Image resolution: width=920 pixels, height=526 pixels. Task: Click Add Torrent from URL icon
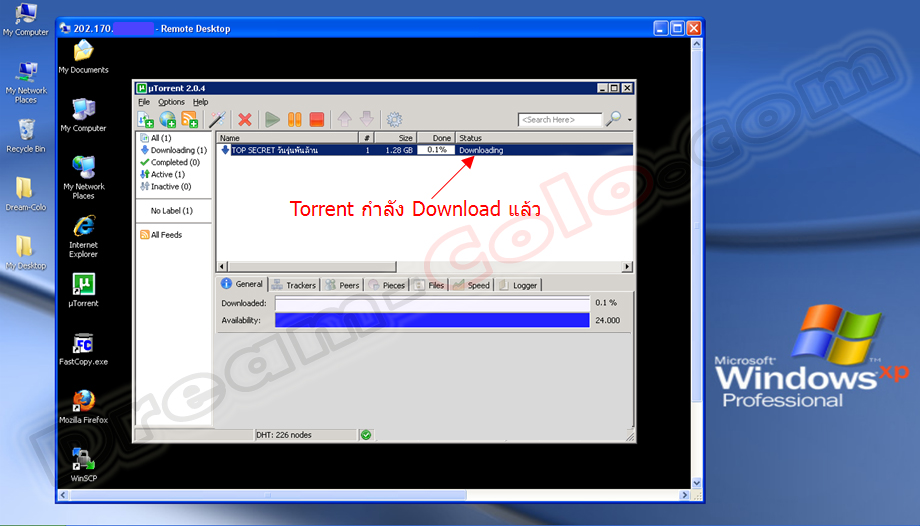(x=167, y=119)
